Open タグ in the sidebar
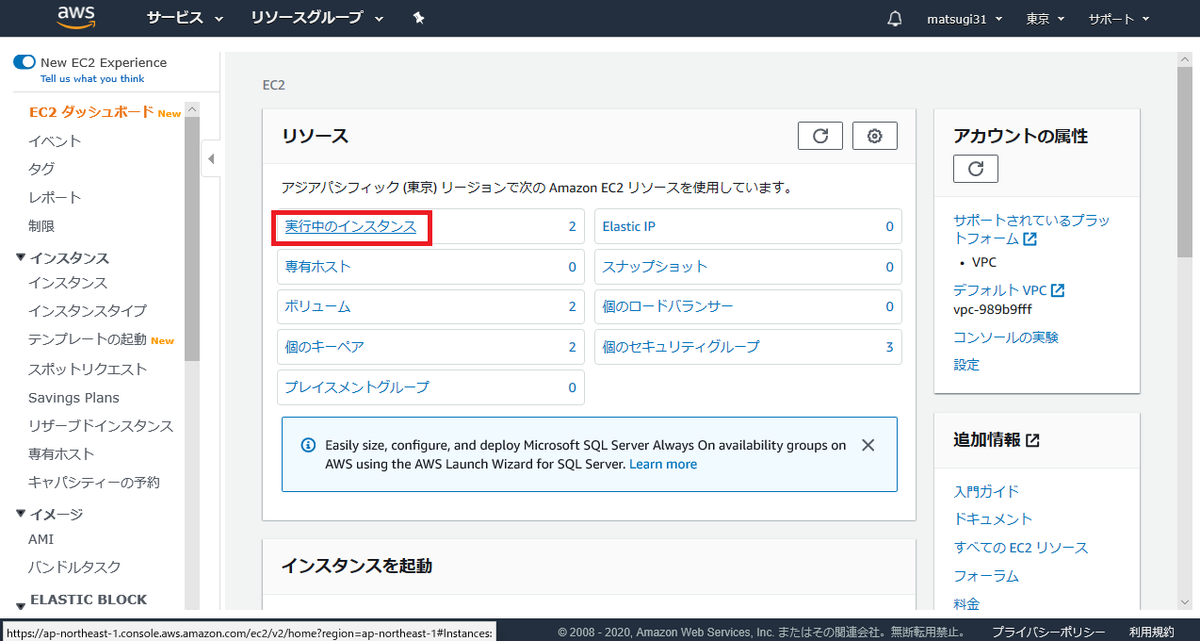Image resolution: width=1200 pixels, height=641 pixels. (42, 169)
